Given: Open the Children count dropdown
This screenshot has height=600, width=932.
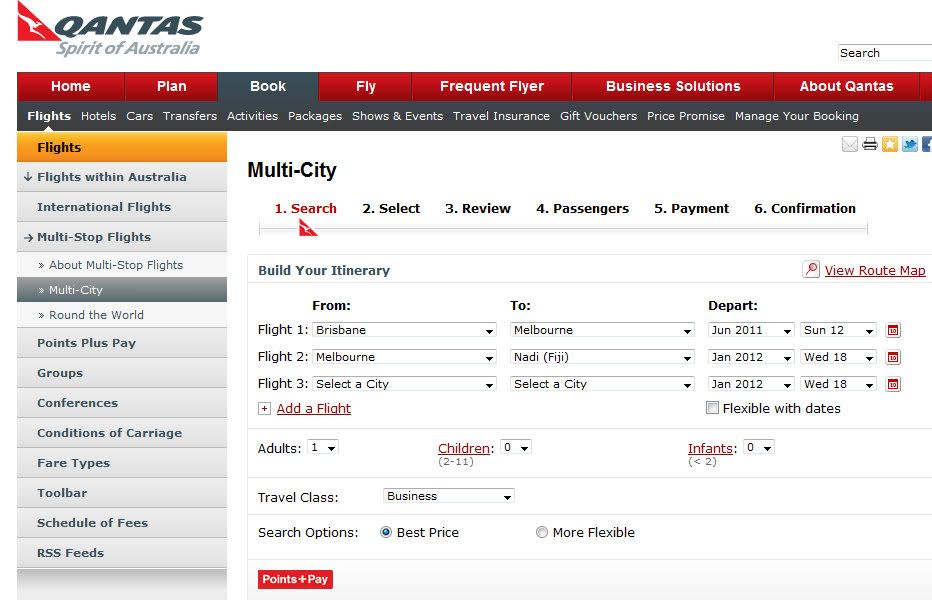Looking at the screenshot, I should [x=516, y=447].
